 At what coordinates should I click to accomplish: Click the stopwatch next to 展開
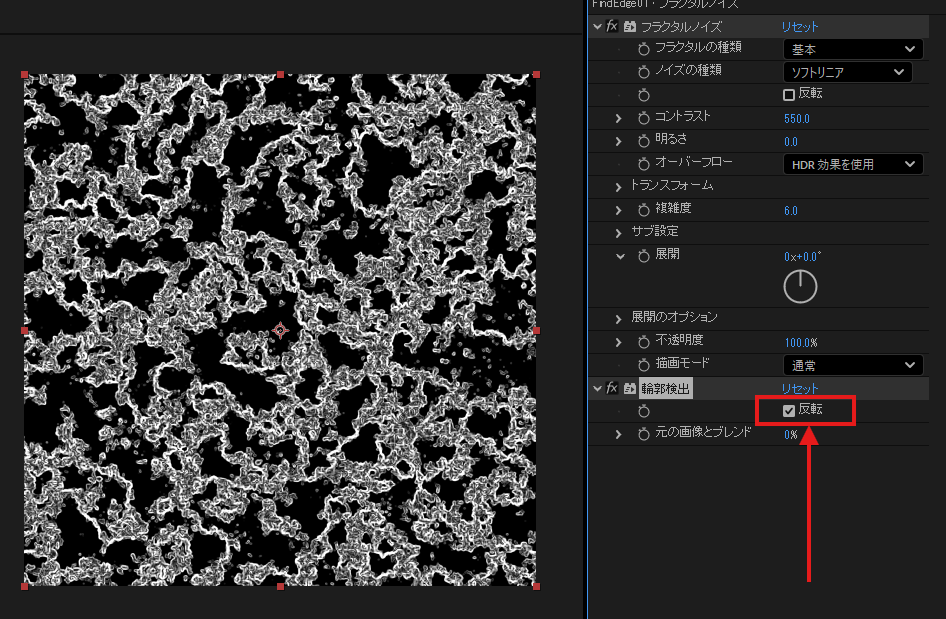pyautogui.click(x=644, y=256)
